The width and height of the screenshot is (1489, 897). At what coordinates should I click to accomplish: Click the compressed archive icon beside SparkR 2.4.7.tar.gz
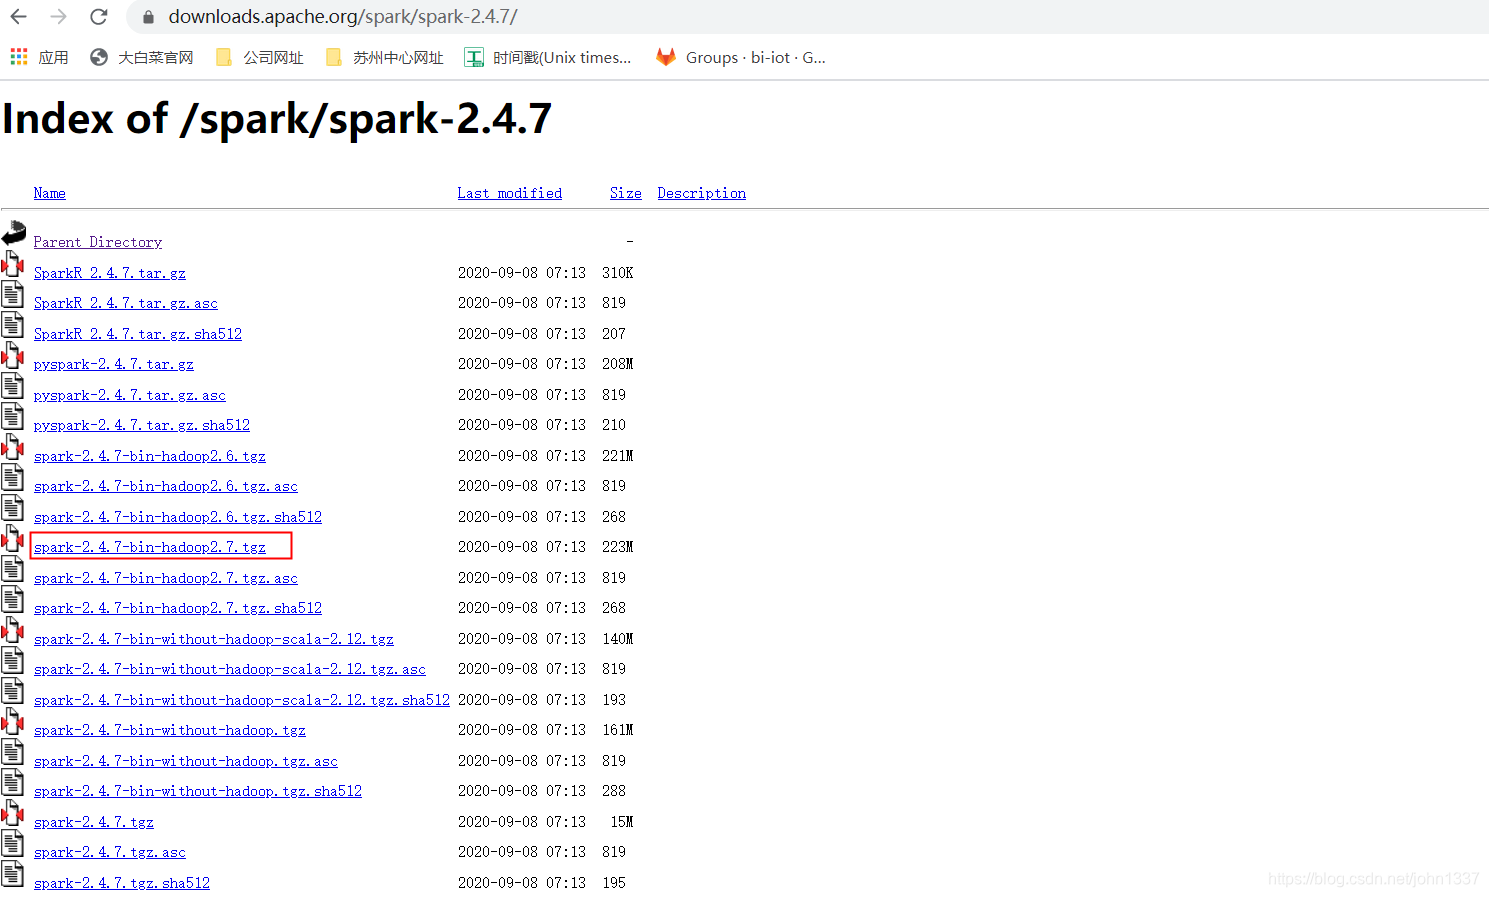13,263
